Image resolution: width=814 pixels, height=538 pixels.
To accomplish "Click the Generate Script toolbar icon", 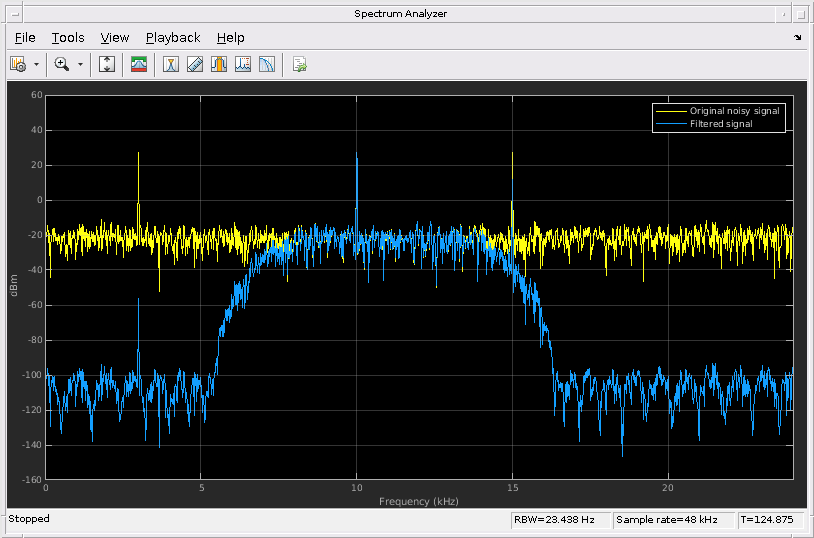I will click(299, 64).
